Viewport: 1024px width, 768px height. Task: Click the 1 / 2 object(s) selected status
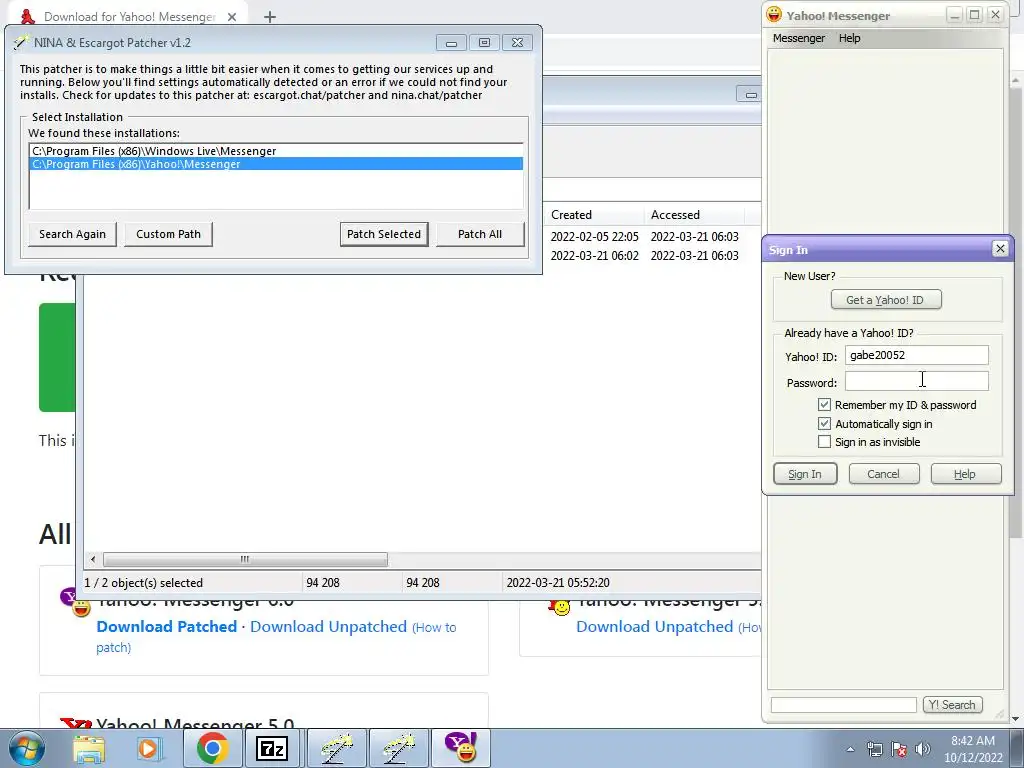[x=144, y=583]
